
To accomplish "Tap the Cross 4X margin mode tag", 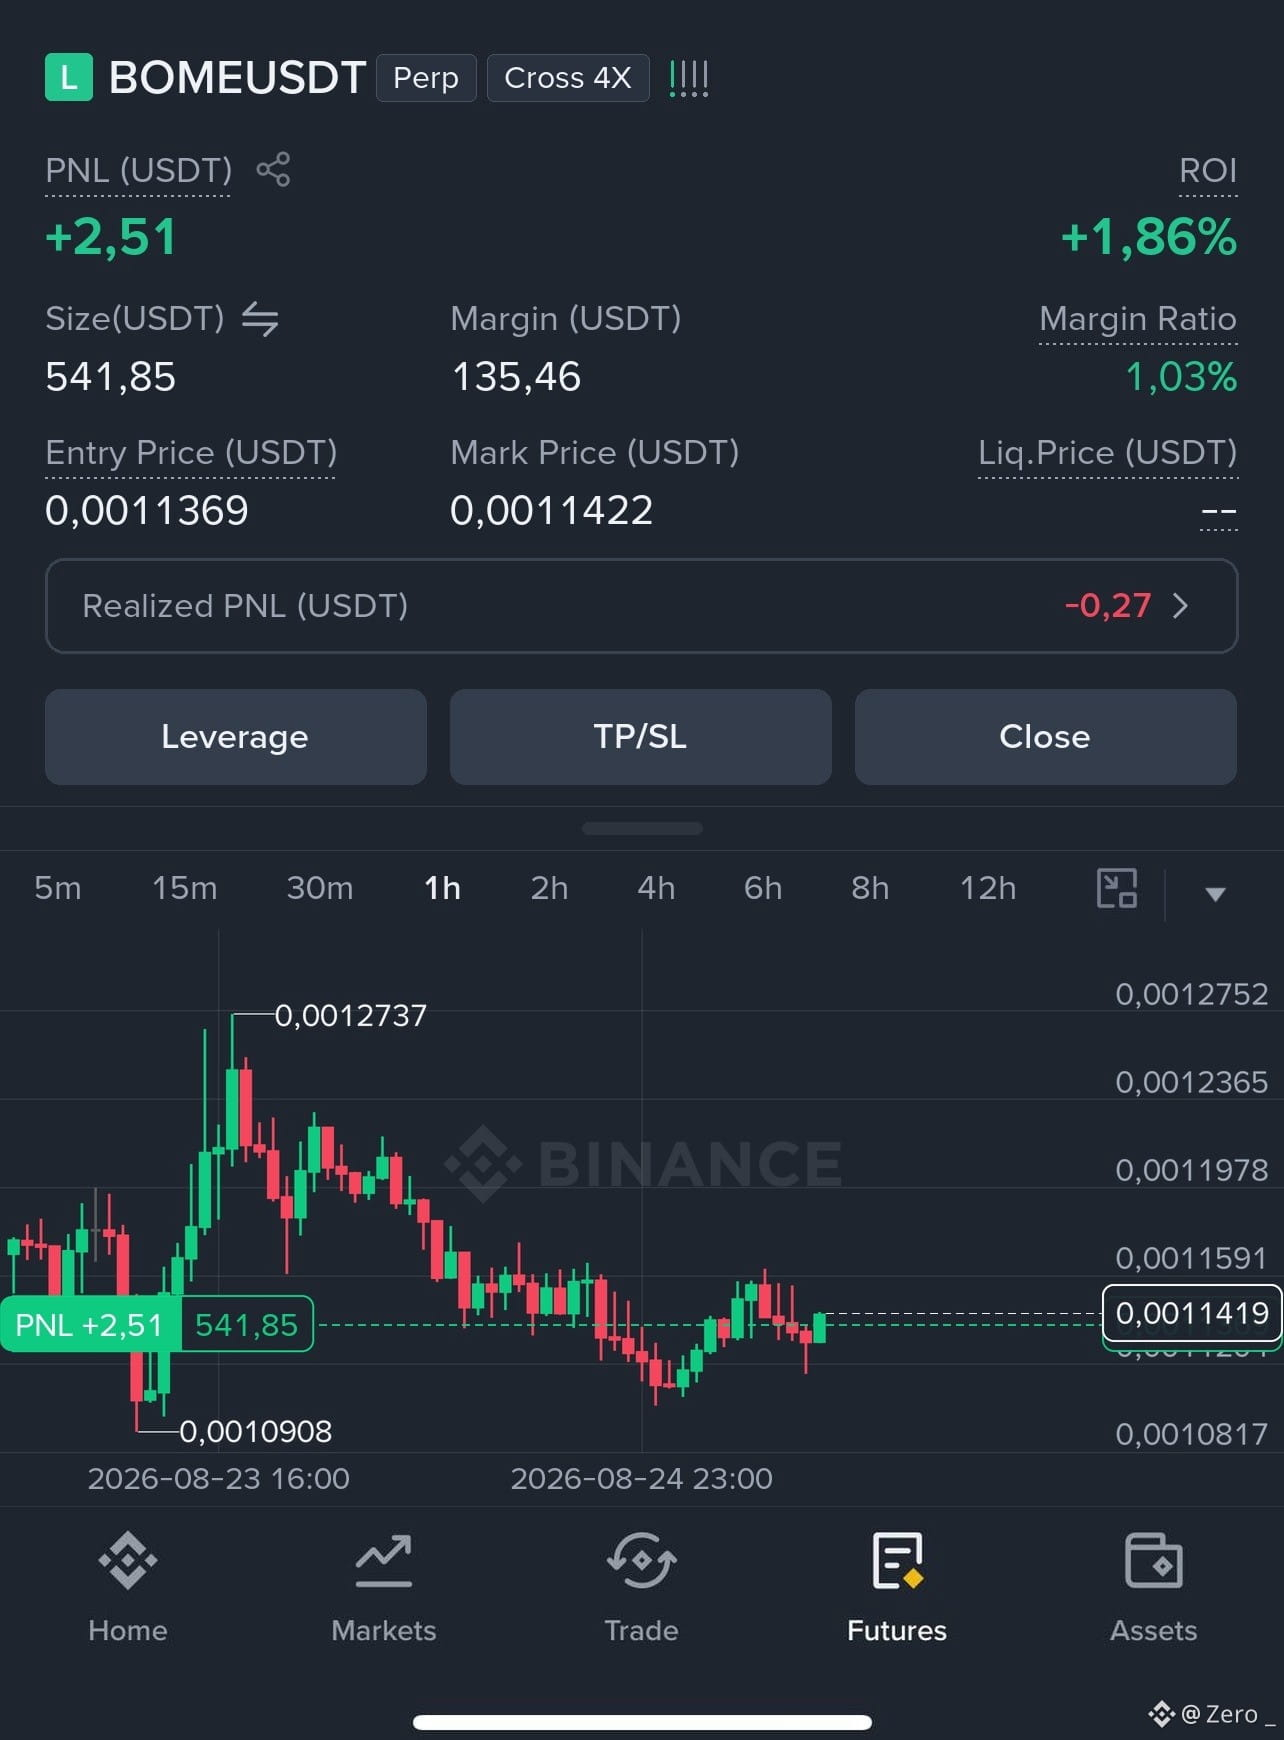I will [568, 78].
